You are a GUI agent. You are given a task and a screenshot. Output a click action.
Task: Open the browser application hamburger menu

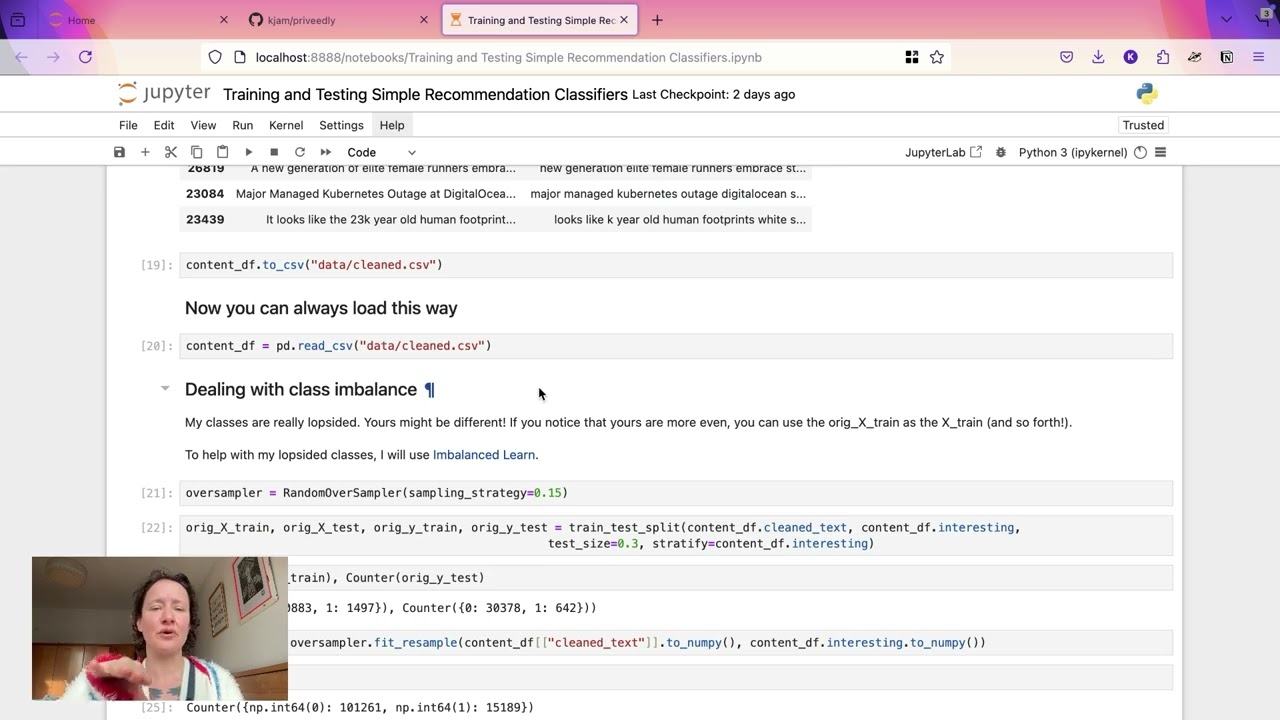[x=1258, y=57]
